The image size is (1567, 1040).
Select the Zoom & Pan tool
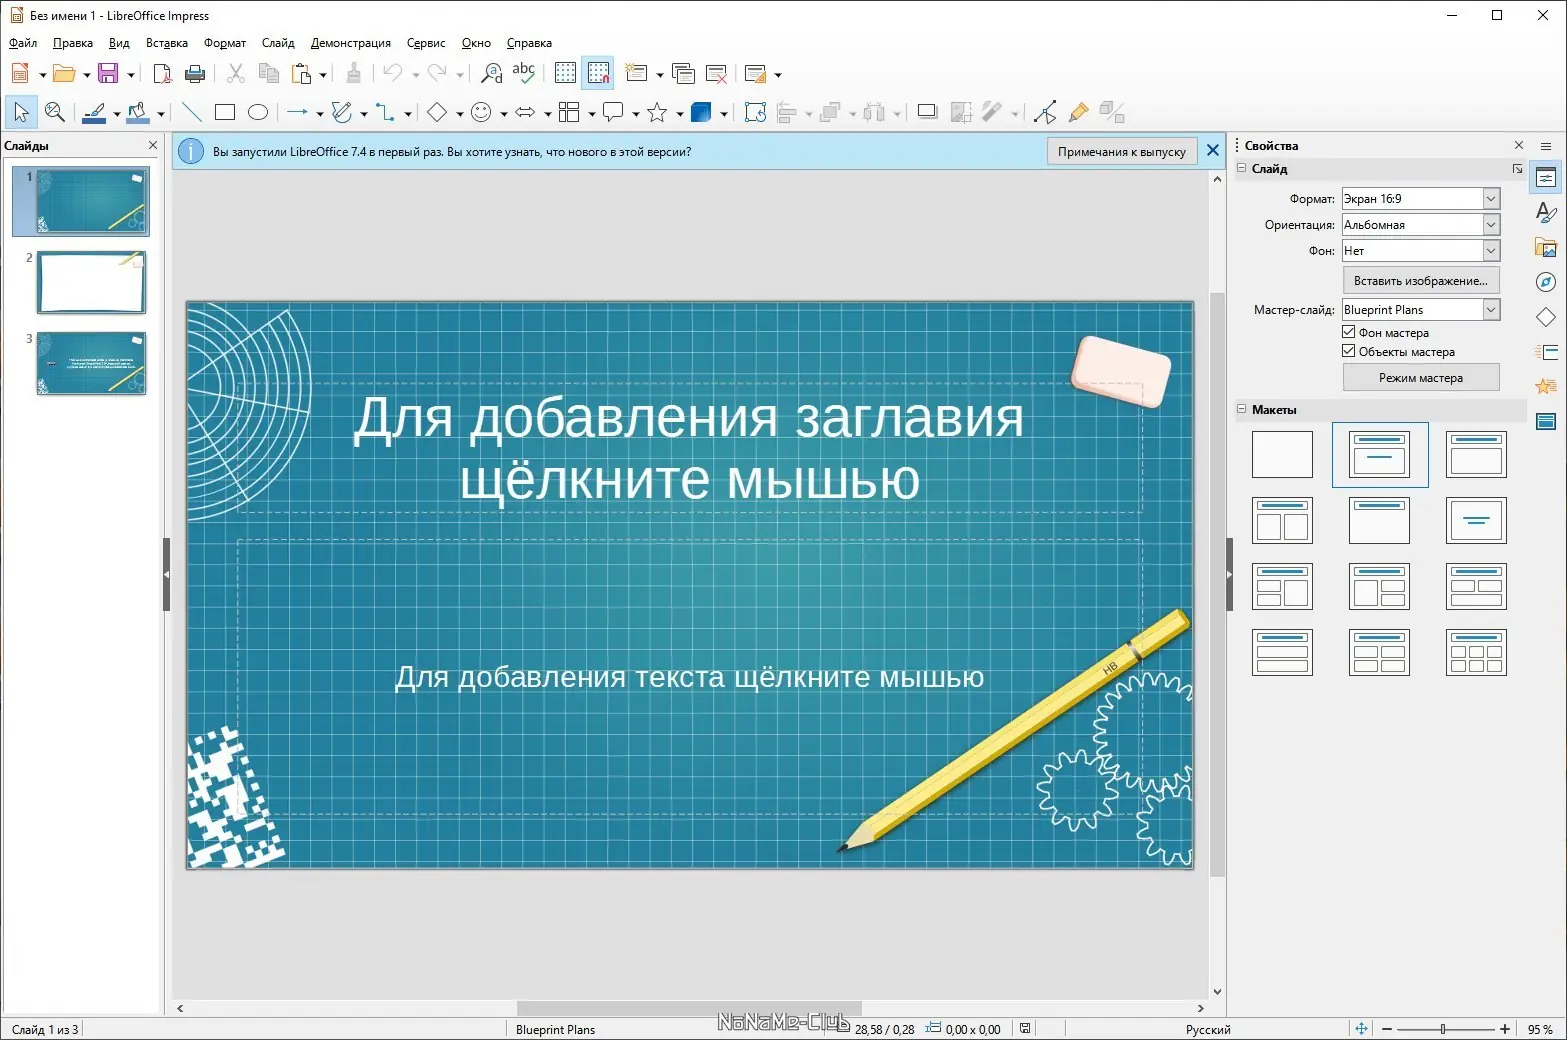(55, 112)
